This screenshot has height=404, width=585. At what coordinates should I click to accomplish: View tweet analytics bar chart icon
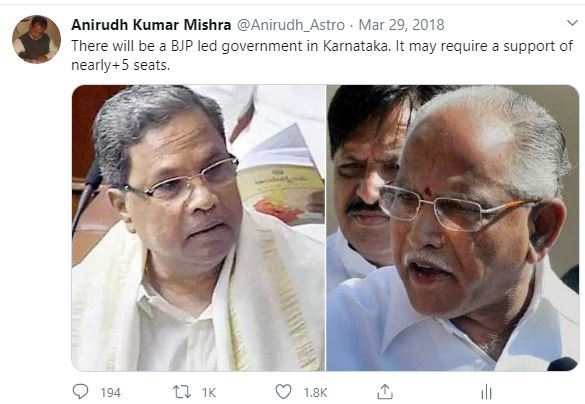click(x=487, y=392)
